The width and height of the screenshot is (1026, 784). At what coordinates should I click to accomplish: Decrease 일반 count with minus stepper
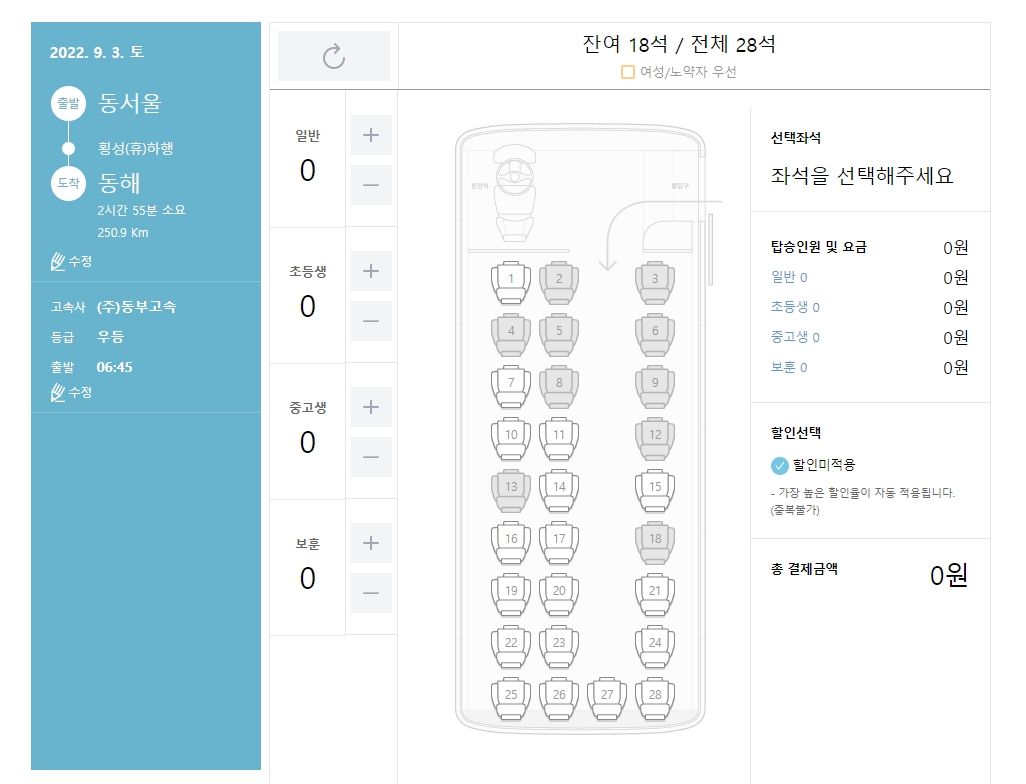click(x=371, y=185)
